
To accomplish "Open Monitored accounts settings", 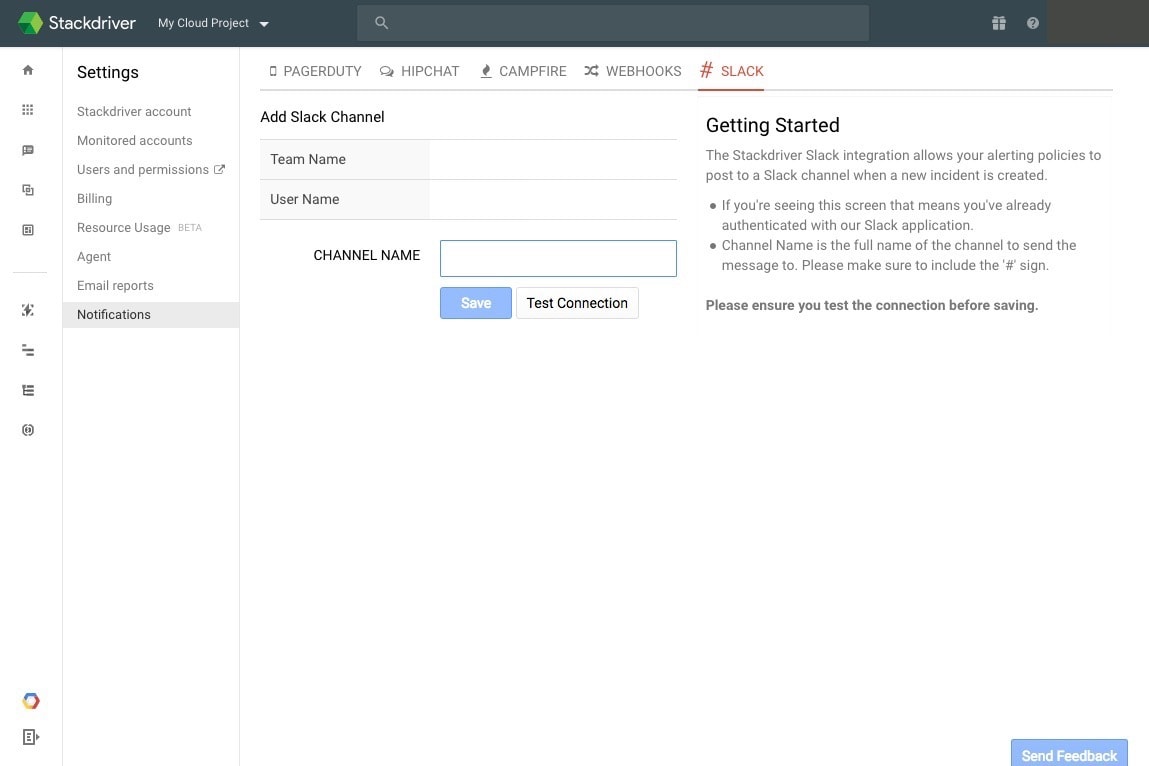I will coord(135,141).
